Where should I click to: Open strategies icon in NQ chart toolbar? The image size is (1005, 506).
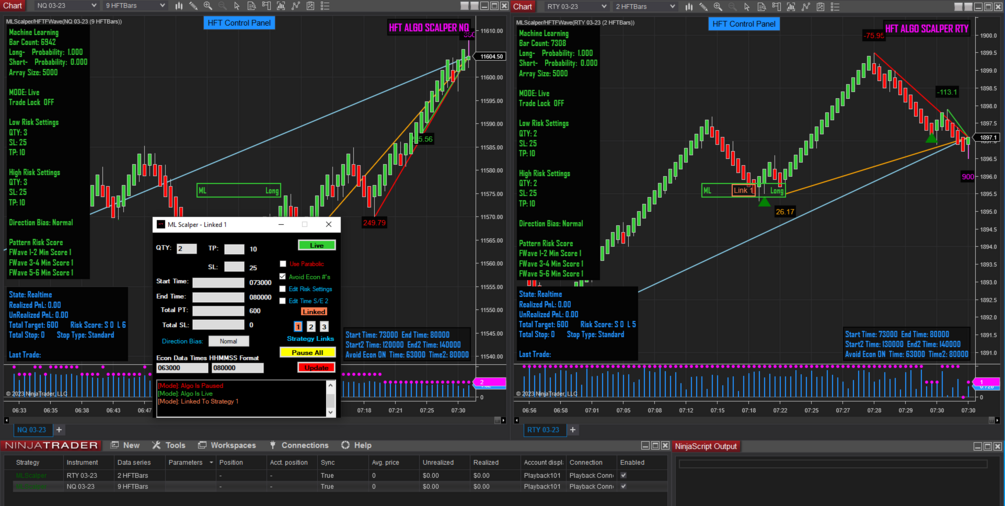(x=310, y=6)
